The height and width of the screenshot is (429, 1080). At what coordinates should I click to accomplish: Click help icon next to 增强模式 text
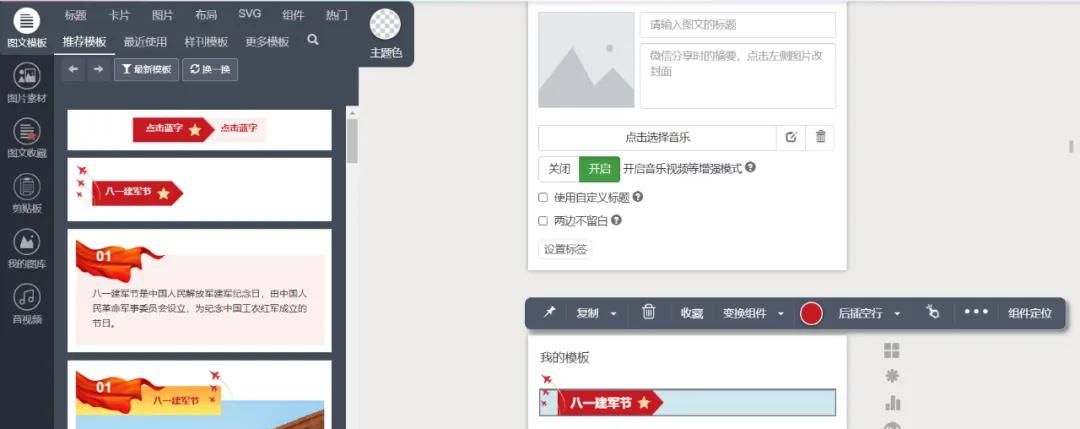(x=750, y=167)
